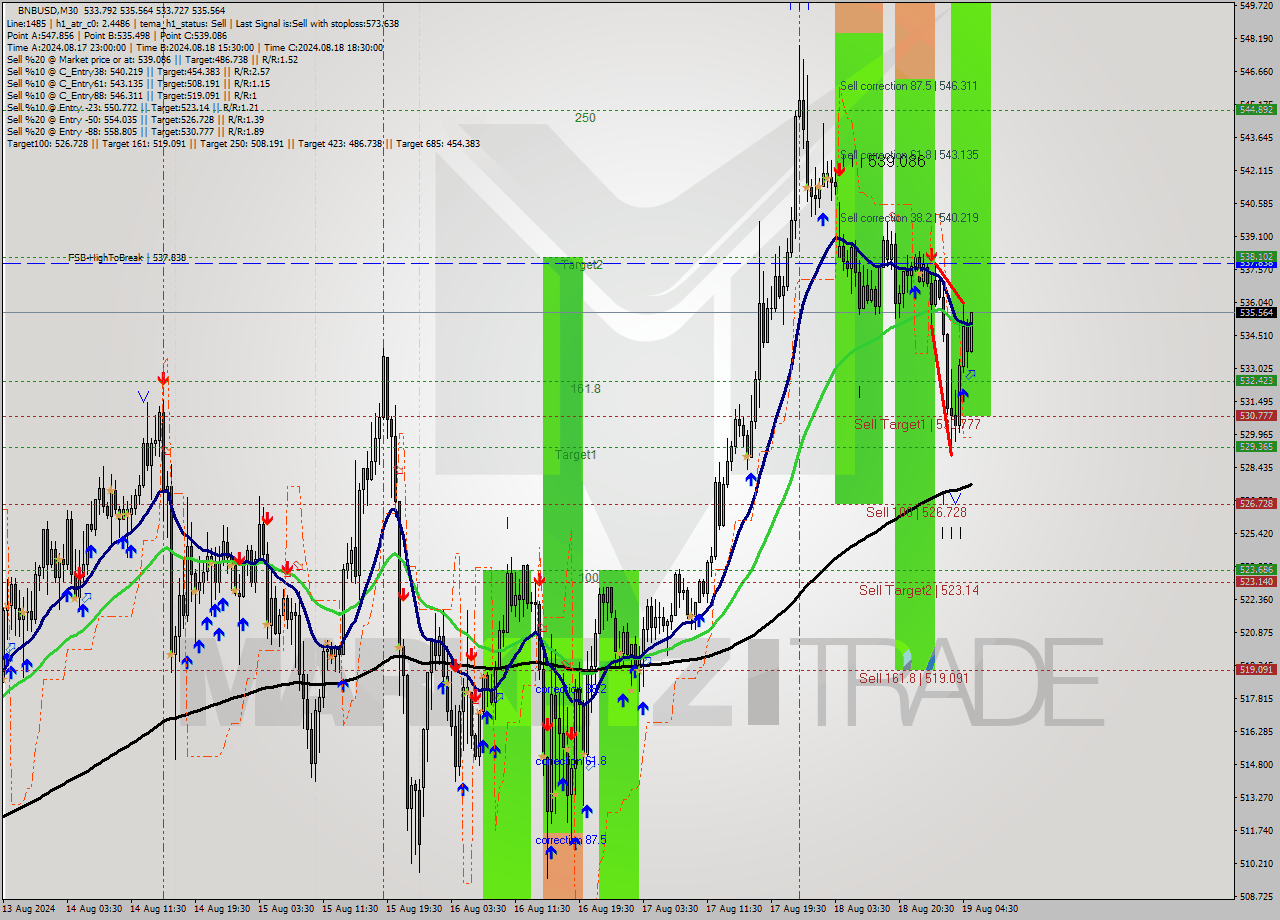Click the 534.510 price scale value

[x=1256, y=335]
